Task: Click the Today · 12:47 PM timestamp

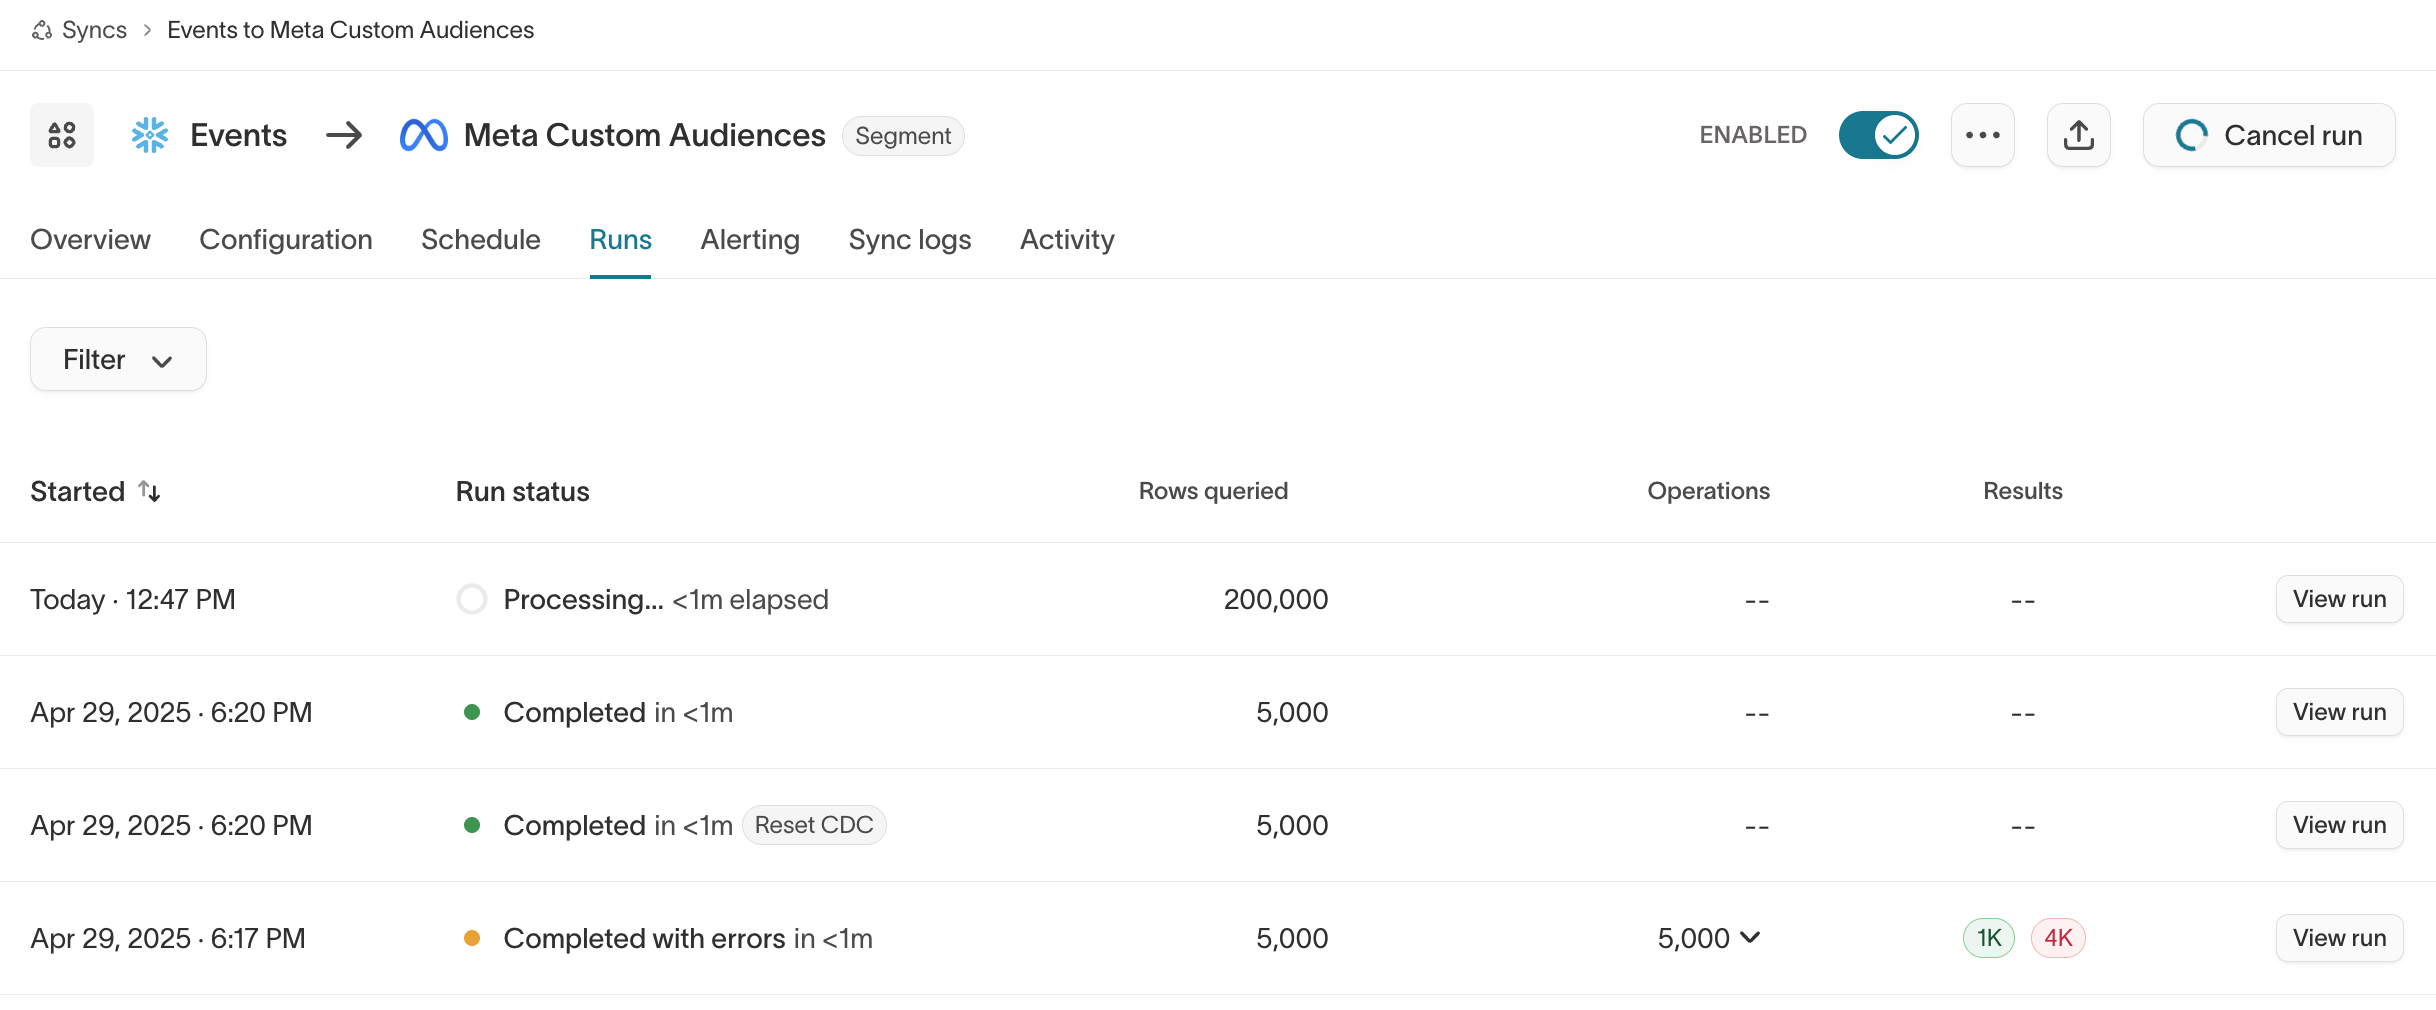Action: [x=133, y=599]
